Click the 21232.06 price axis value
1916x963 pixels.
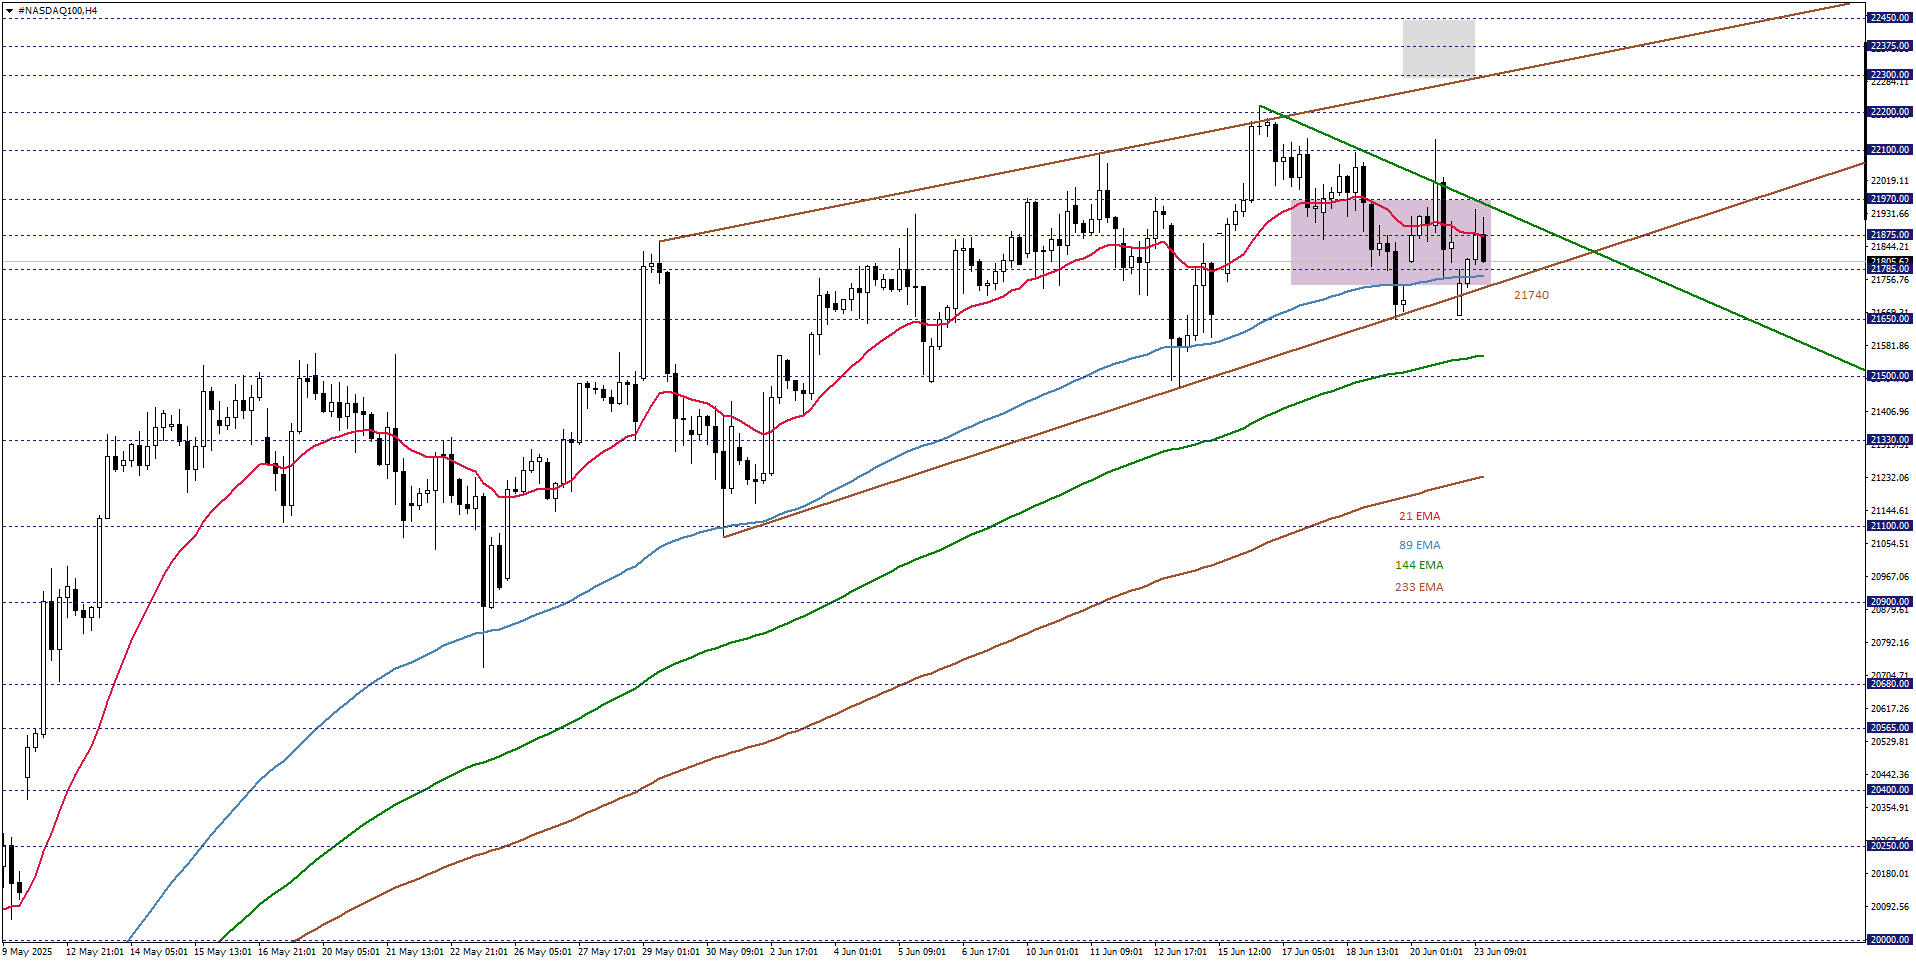point(1889,478)
